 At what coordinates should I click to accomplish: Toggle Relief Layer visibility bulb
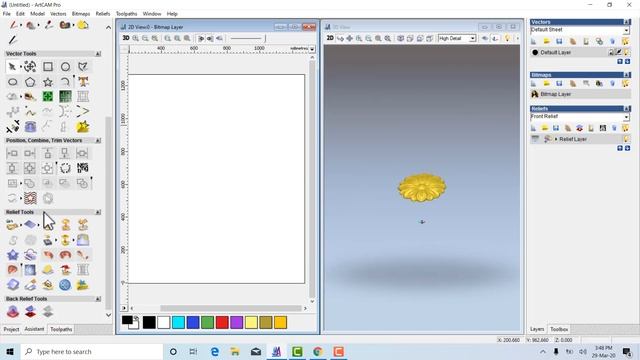627,139
